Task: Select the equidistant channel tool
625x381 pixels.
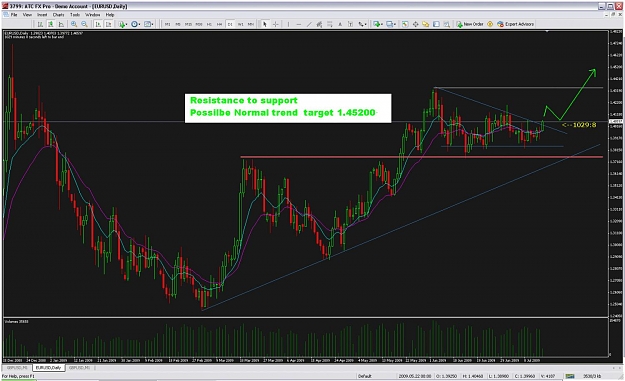Action: coord(319,24)
